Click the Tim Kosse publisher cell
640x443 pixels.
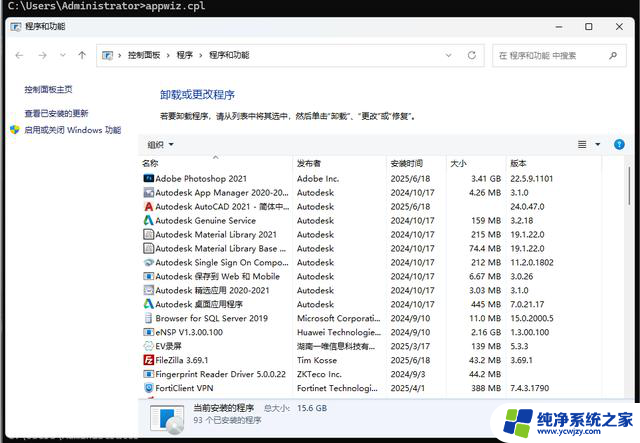point(317,360)
